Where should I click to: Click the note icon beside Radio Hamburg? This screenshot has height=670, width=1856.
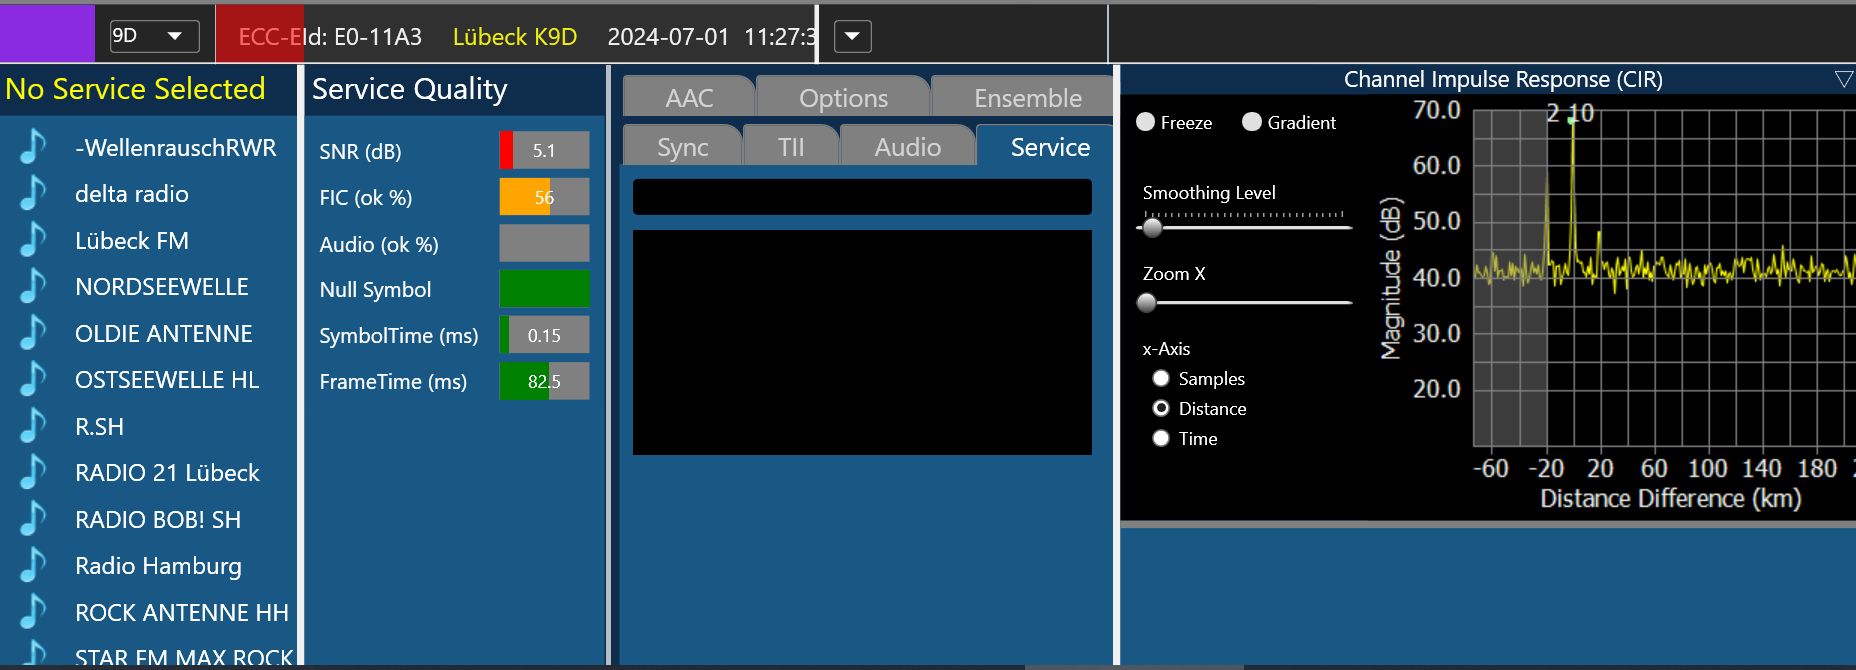34,565
